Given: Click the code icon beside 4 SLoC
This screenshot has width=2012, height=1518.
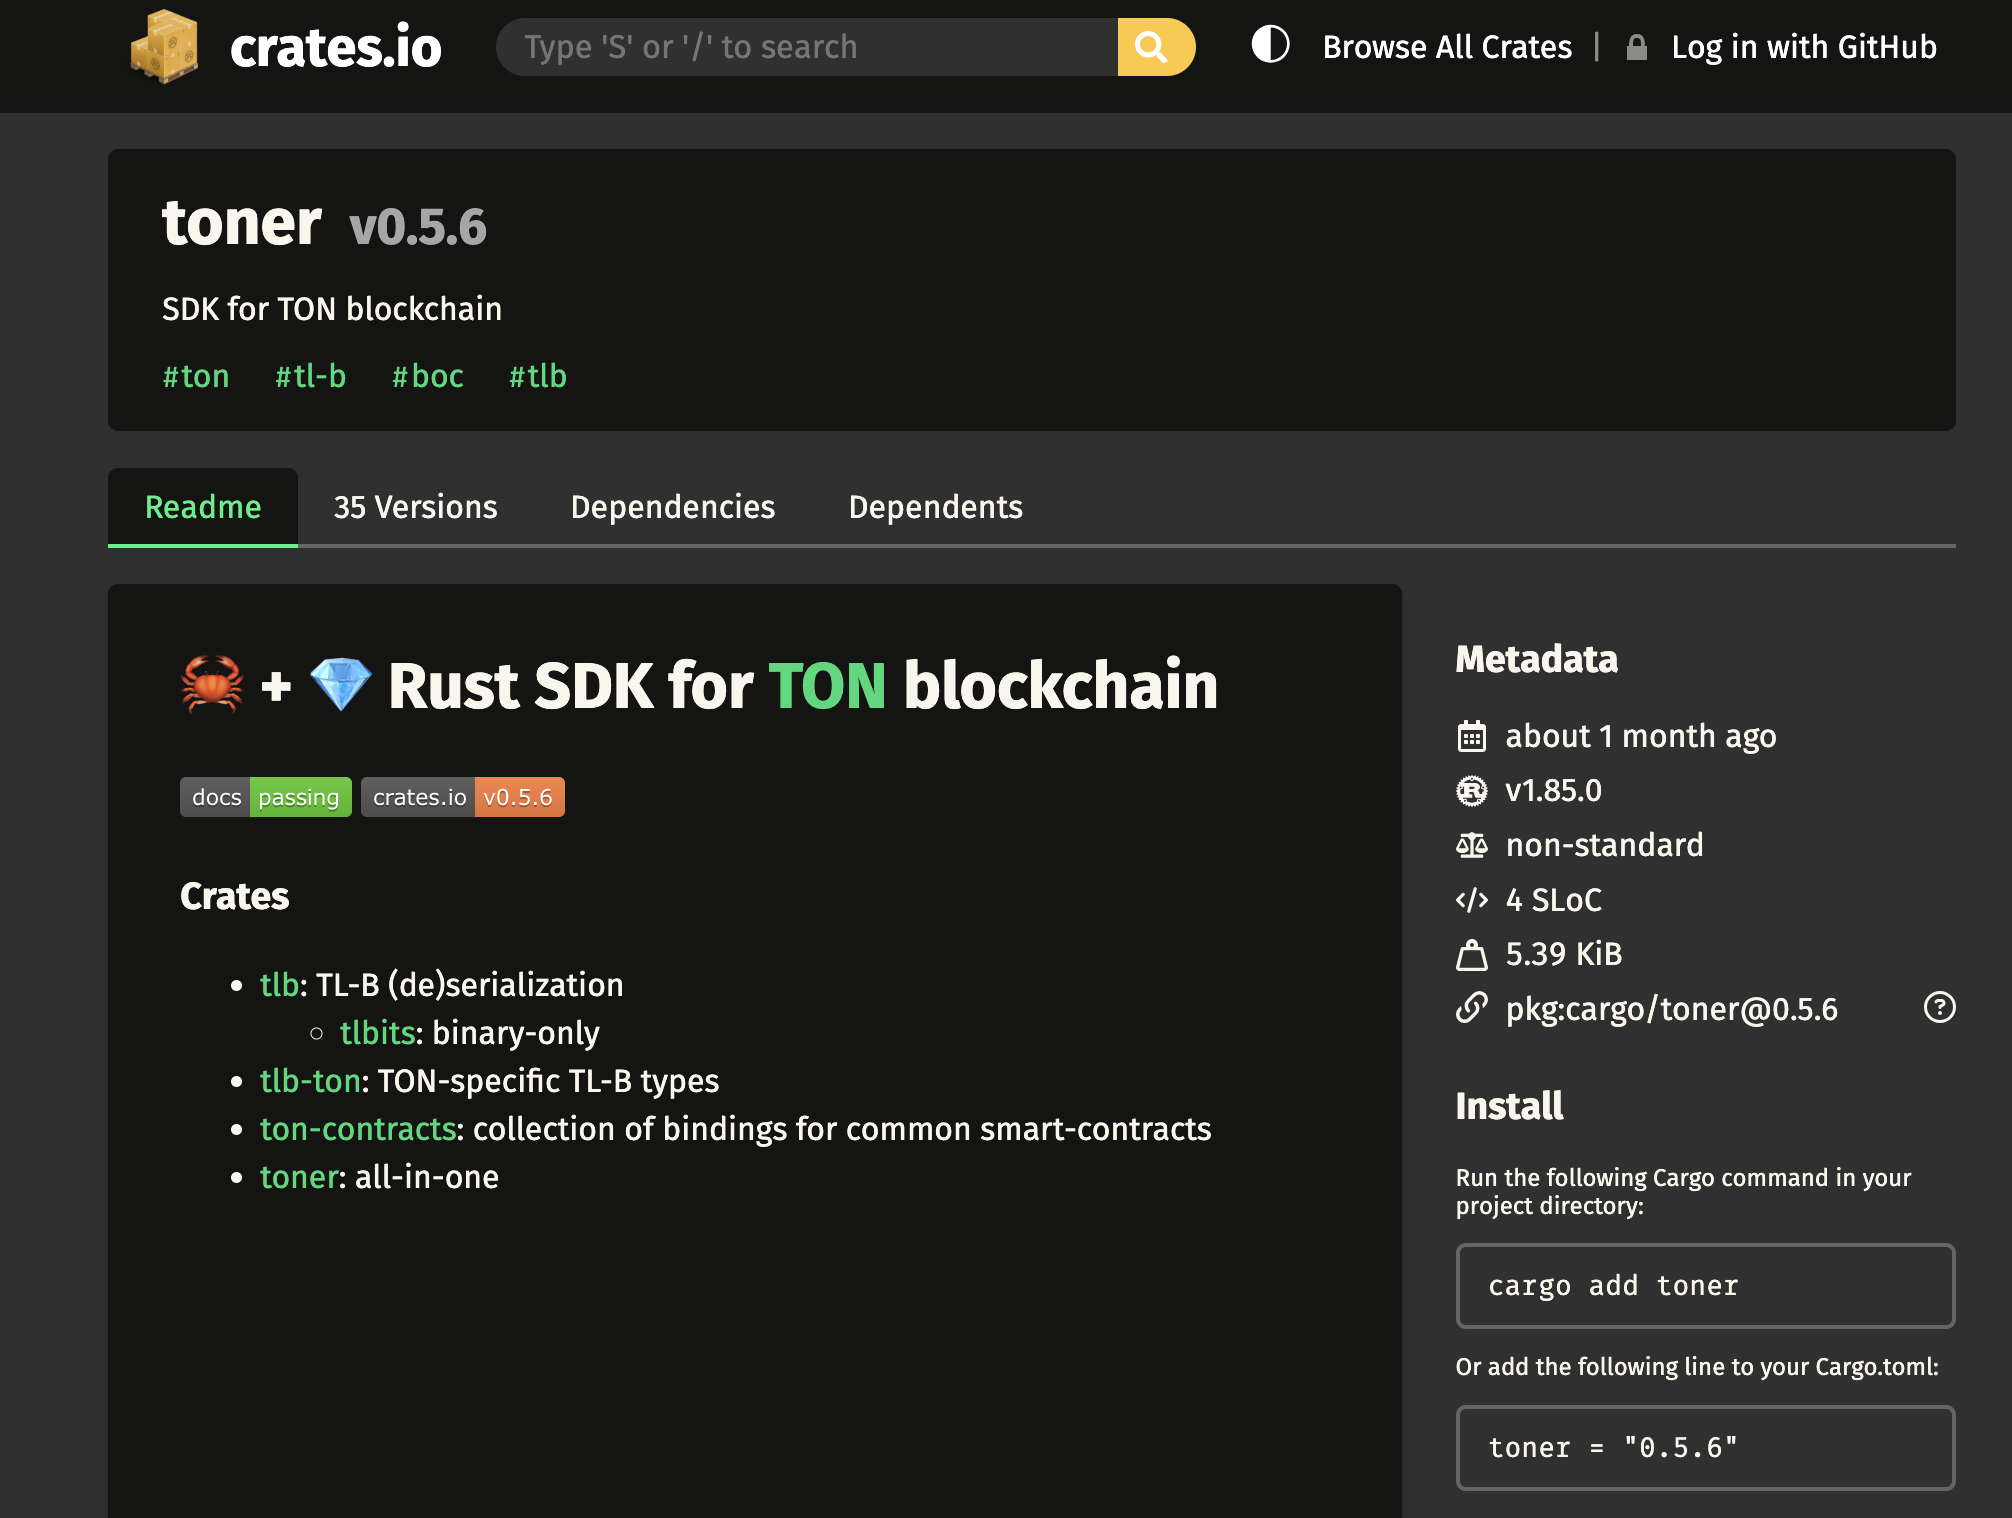Looking at the screenshot, I should pyautogui.click(x=1472, y=899).
